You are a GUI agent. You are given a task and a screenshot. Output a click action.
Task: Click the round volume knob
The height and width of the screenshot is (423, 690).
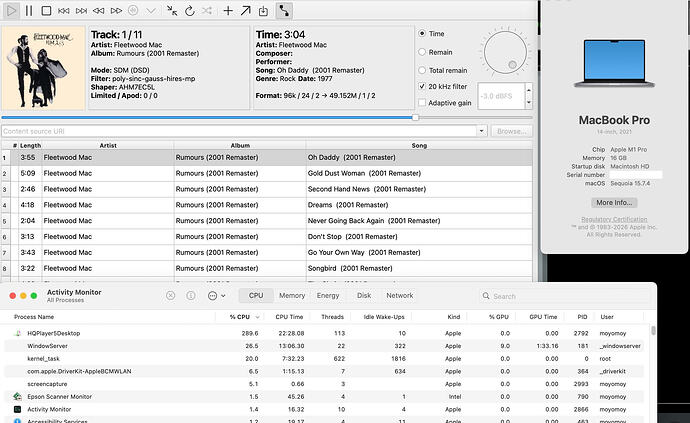(505, 52)
